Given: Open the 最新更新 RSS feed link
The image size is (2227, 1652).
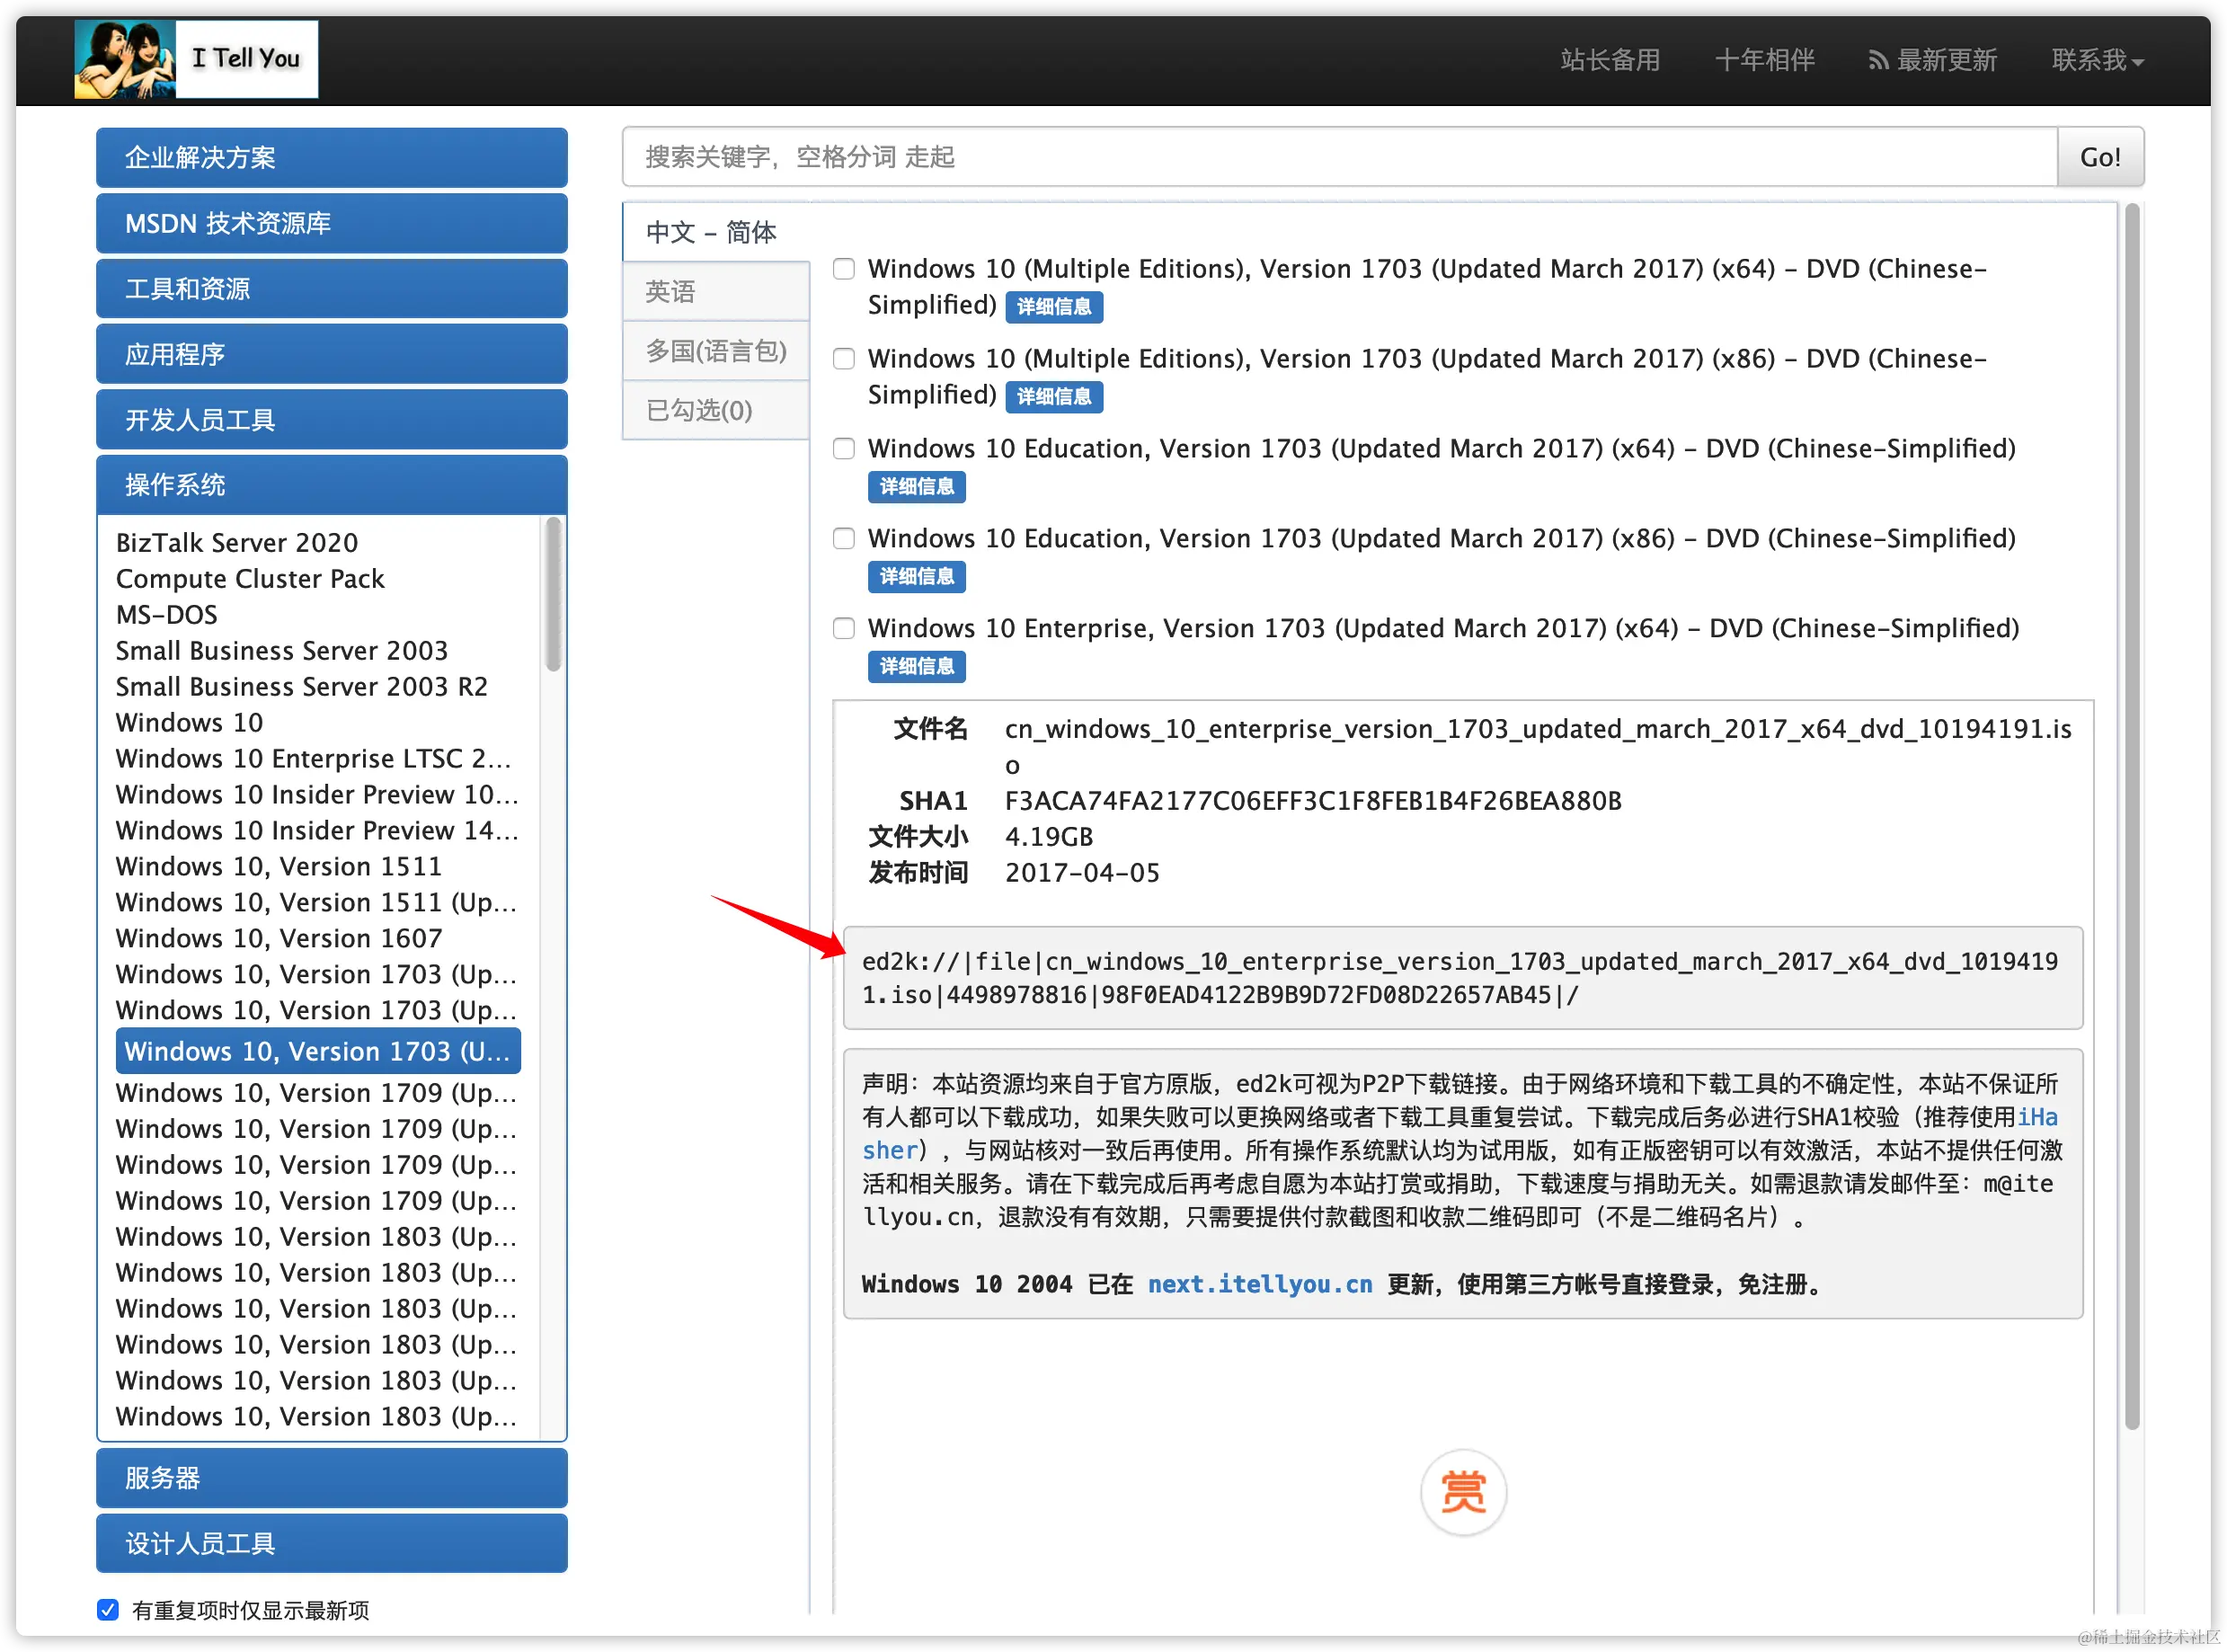Looking at the screenshot, I should tap(1932, 60).
